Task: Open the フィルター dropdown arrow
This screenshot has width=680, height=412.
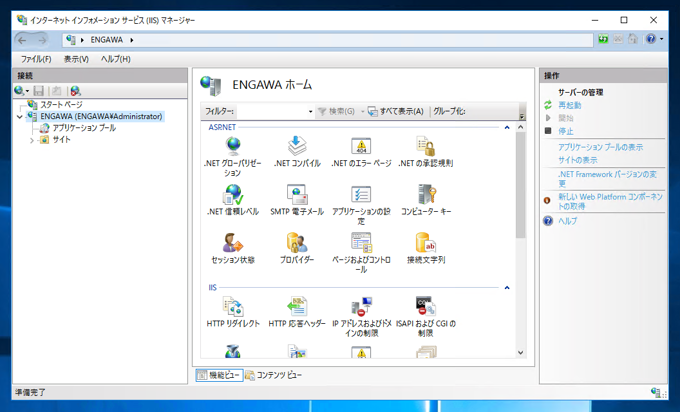Action: (311, 111)
